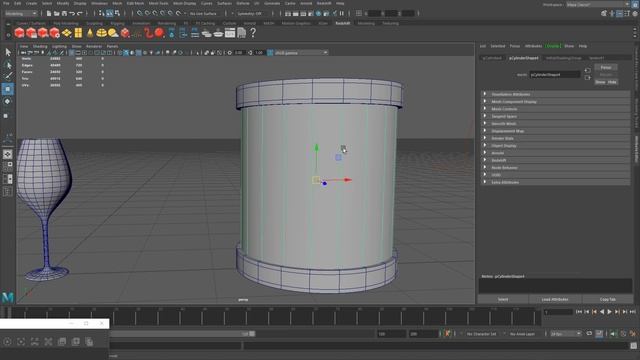
Task: Open the 24 fps frame rate dropdown
Action: (565, 334)
